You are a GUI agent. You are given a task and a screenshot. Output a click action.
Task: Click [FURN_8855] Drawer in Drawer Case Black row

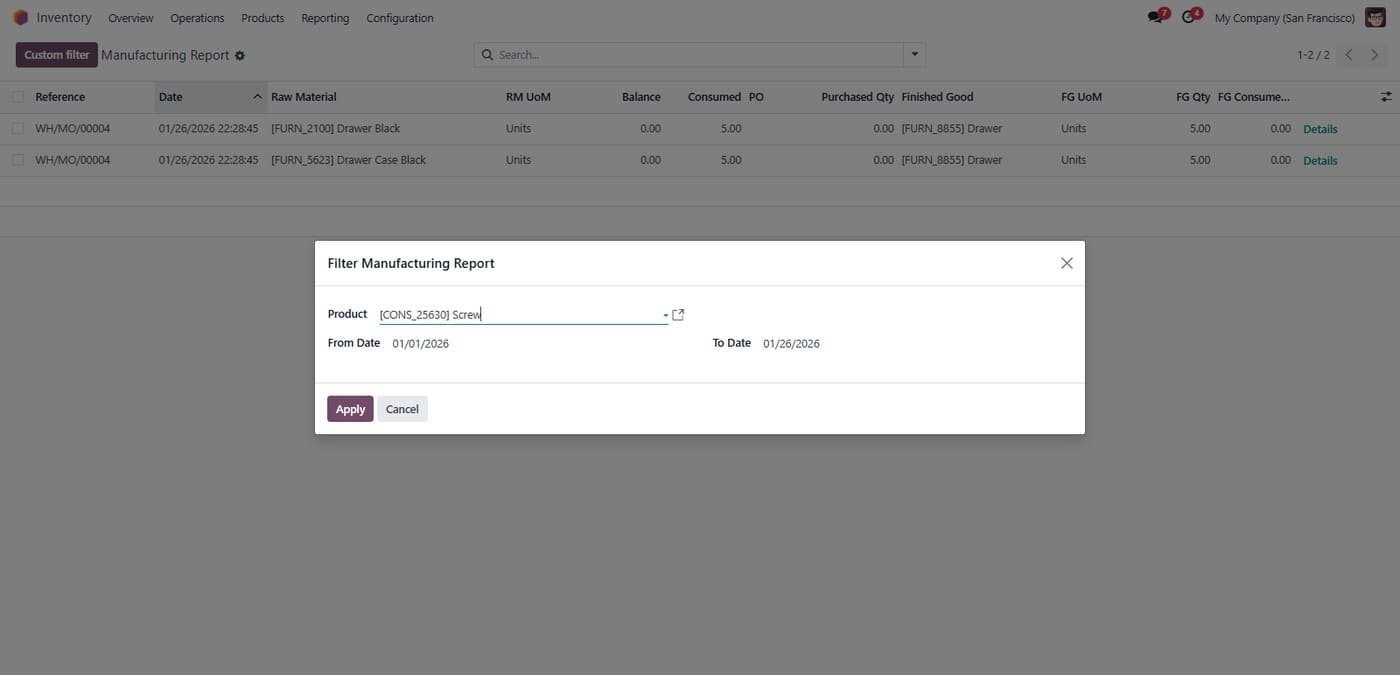(951, 160)
